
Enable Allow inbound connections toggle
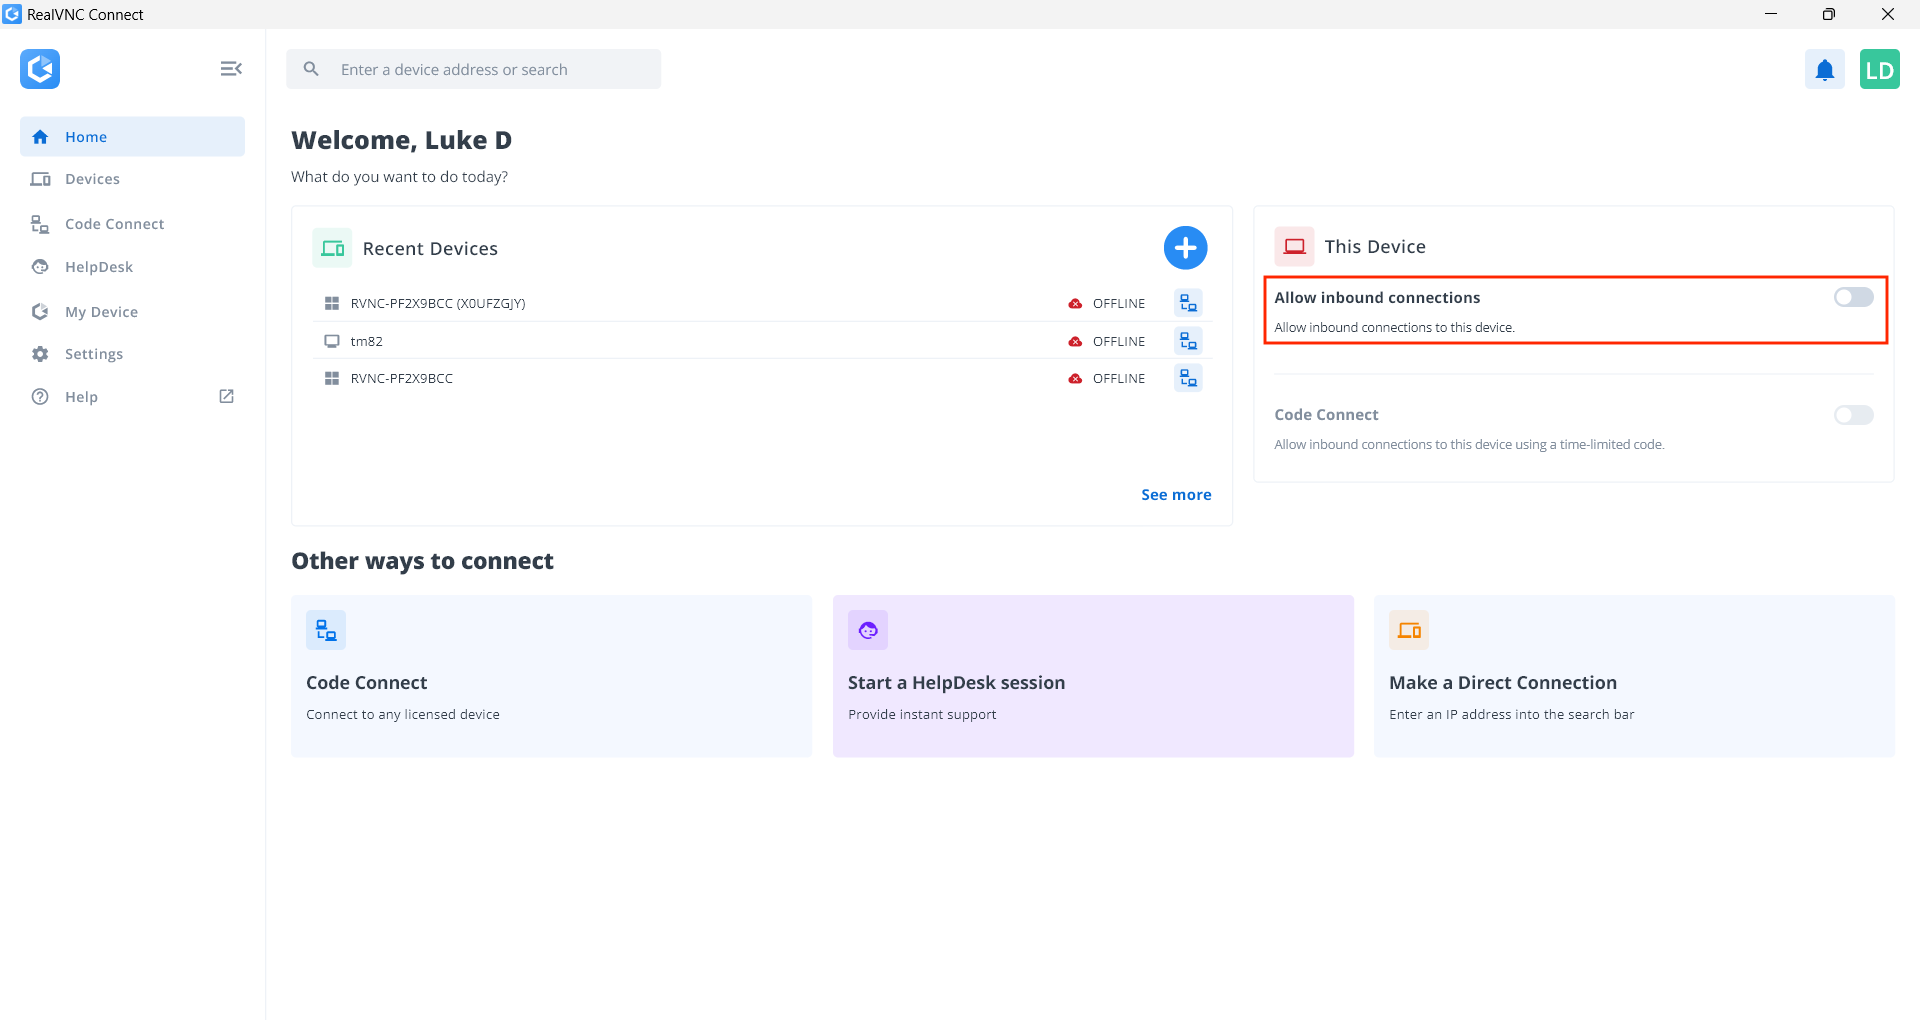(x=1852, y=297)
